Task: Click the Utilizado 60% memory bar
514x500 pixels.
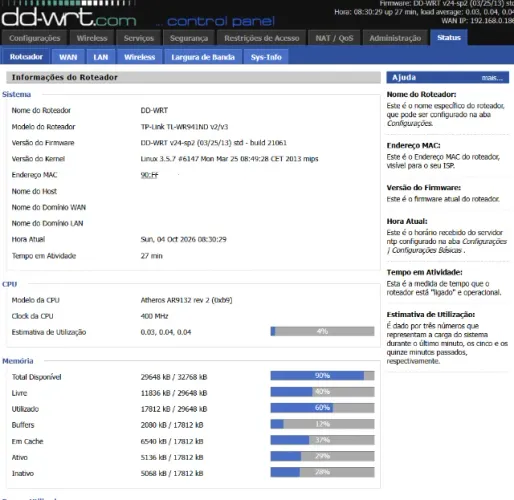Action: 322,408
